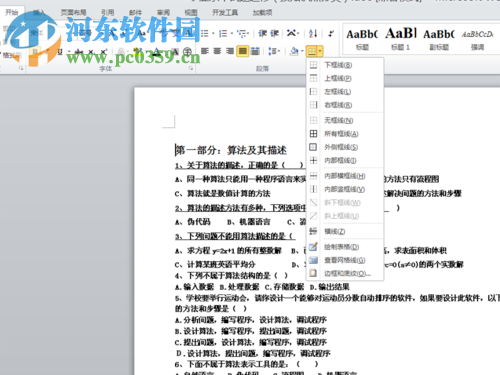This screenshot has width=500, height=375.
Task: Toggle the underline U button
Action: (60, 52)
